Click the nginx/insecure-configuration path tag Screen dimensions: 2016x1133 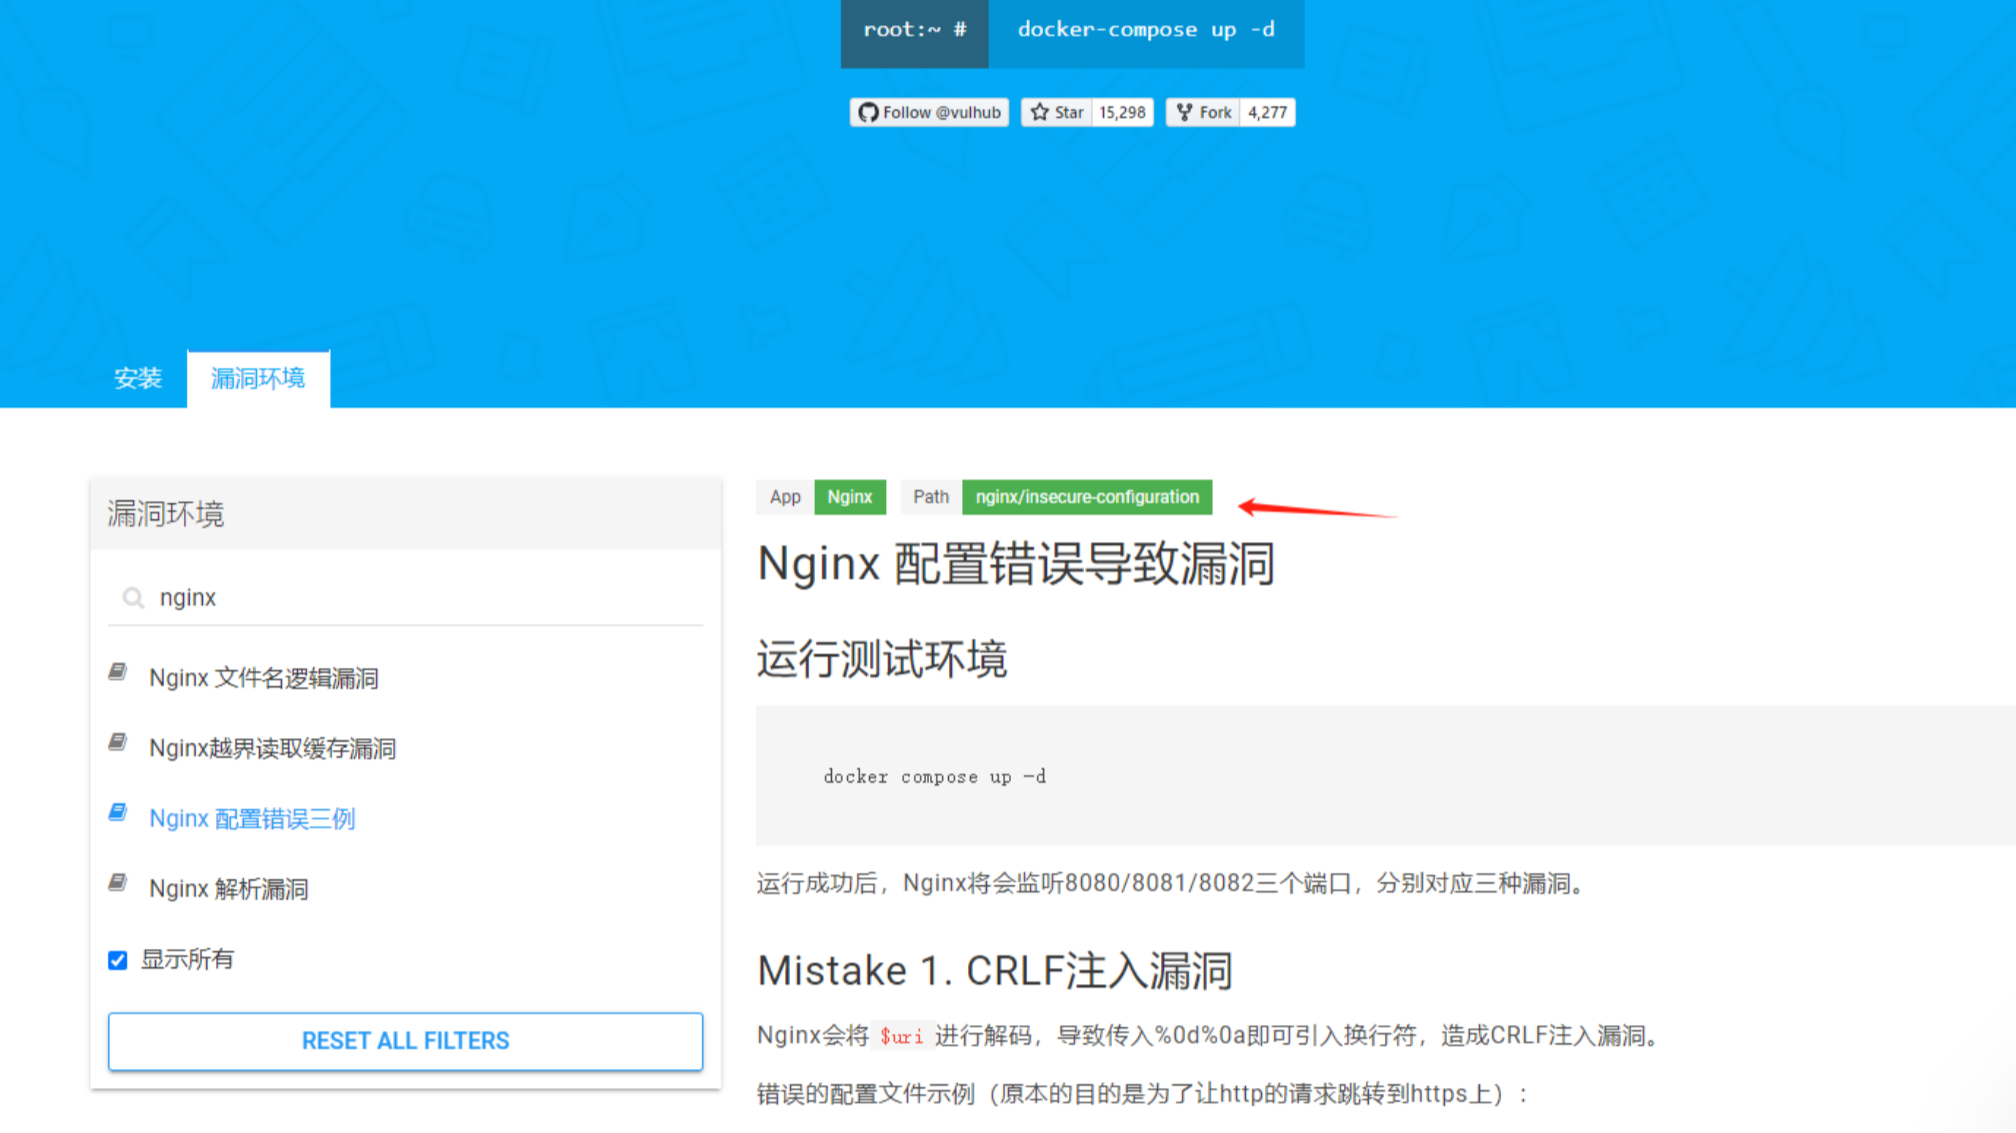(x=1086, y=497)
